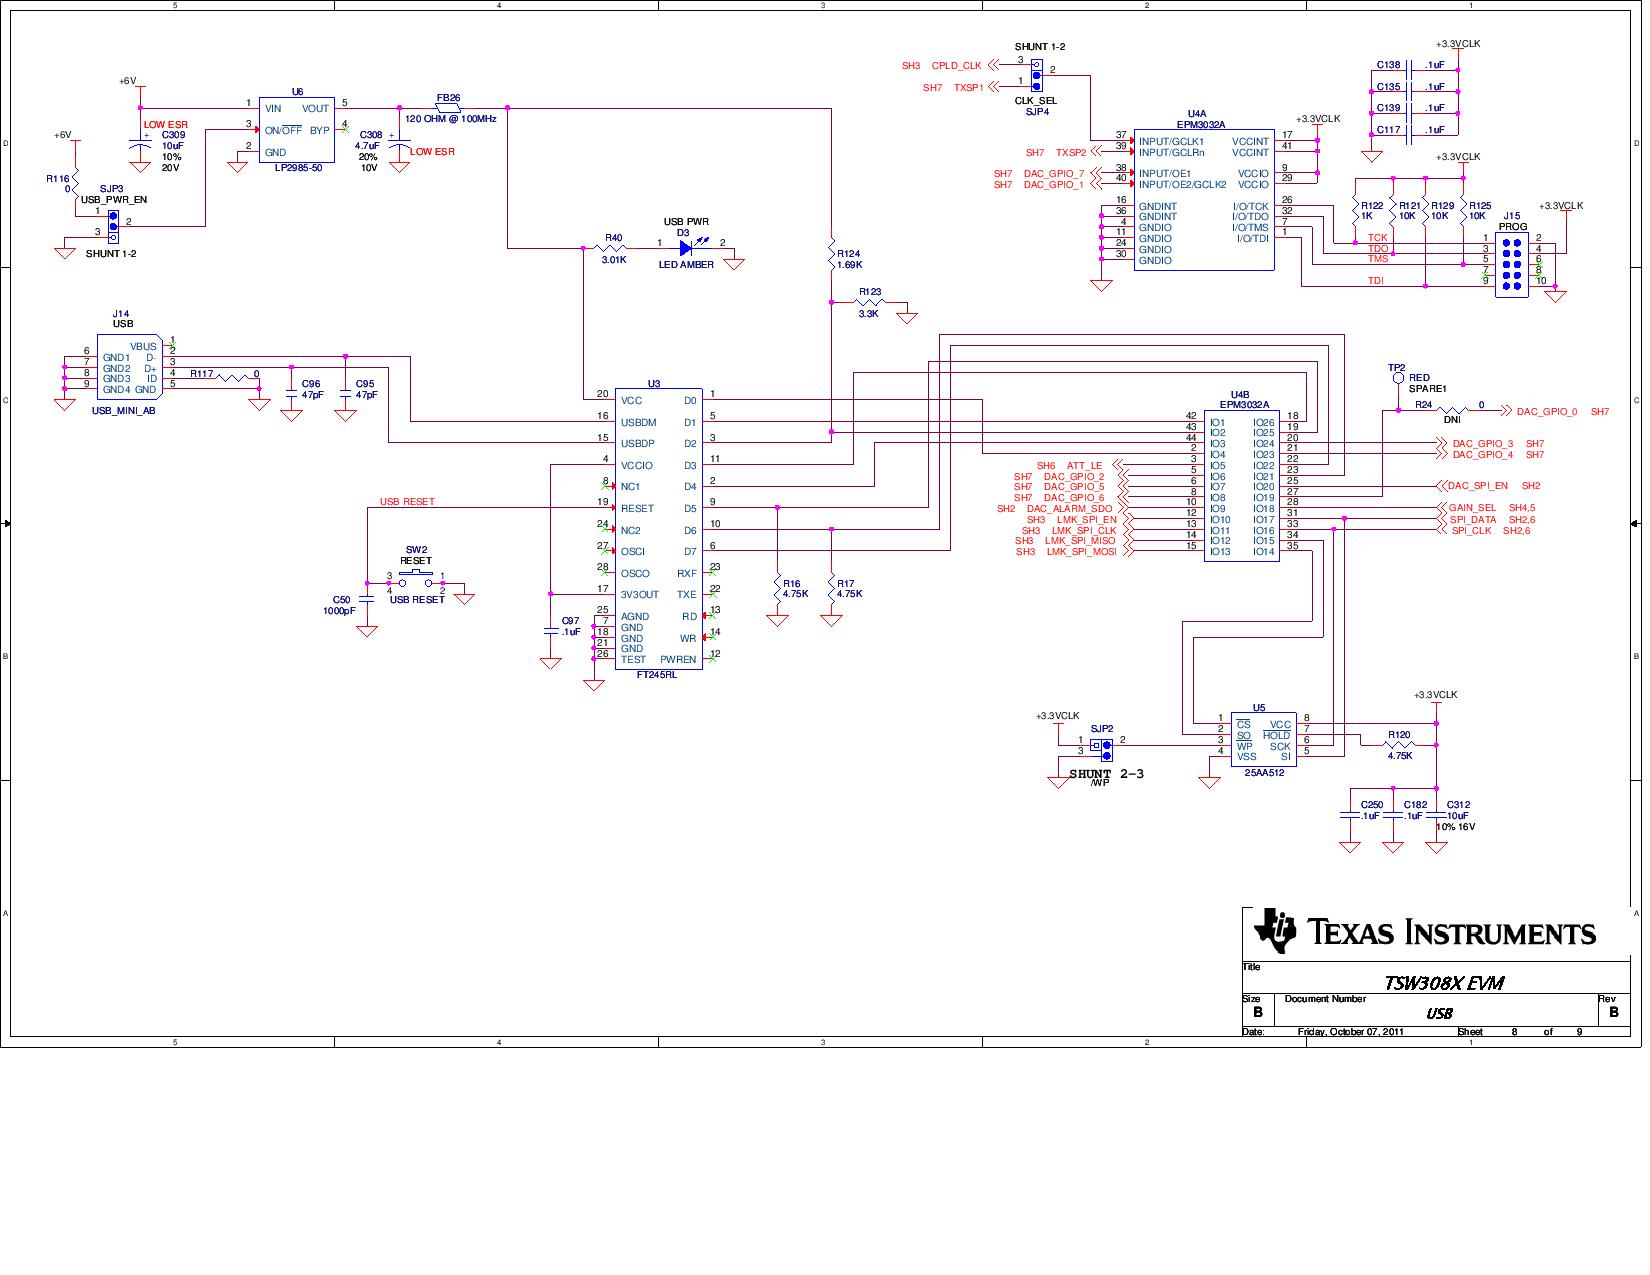
Task: Click the CPLD_CLK off-page signal label
Action: pyautogui.click(x=956, y=66)
